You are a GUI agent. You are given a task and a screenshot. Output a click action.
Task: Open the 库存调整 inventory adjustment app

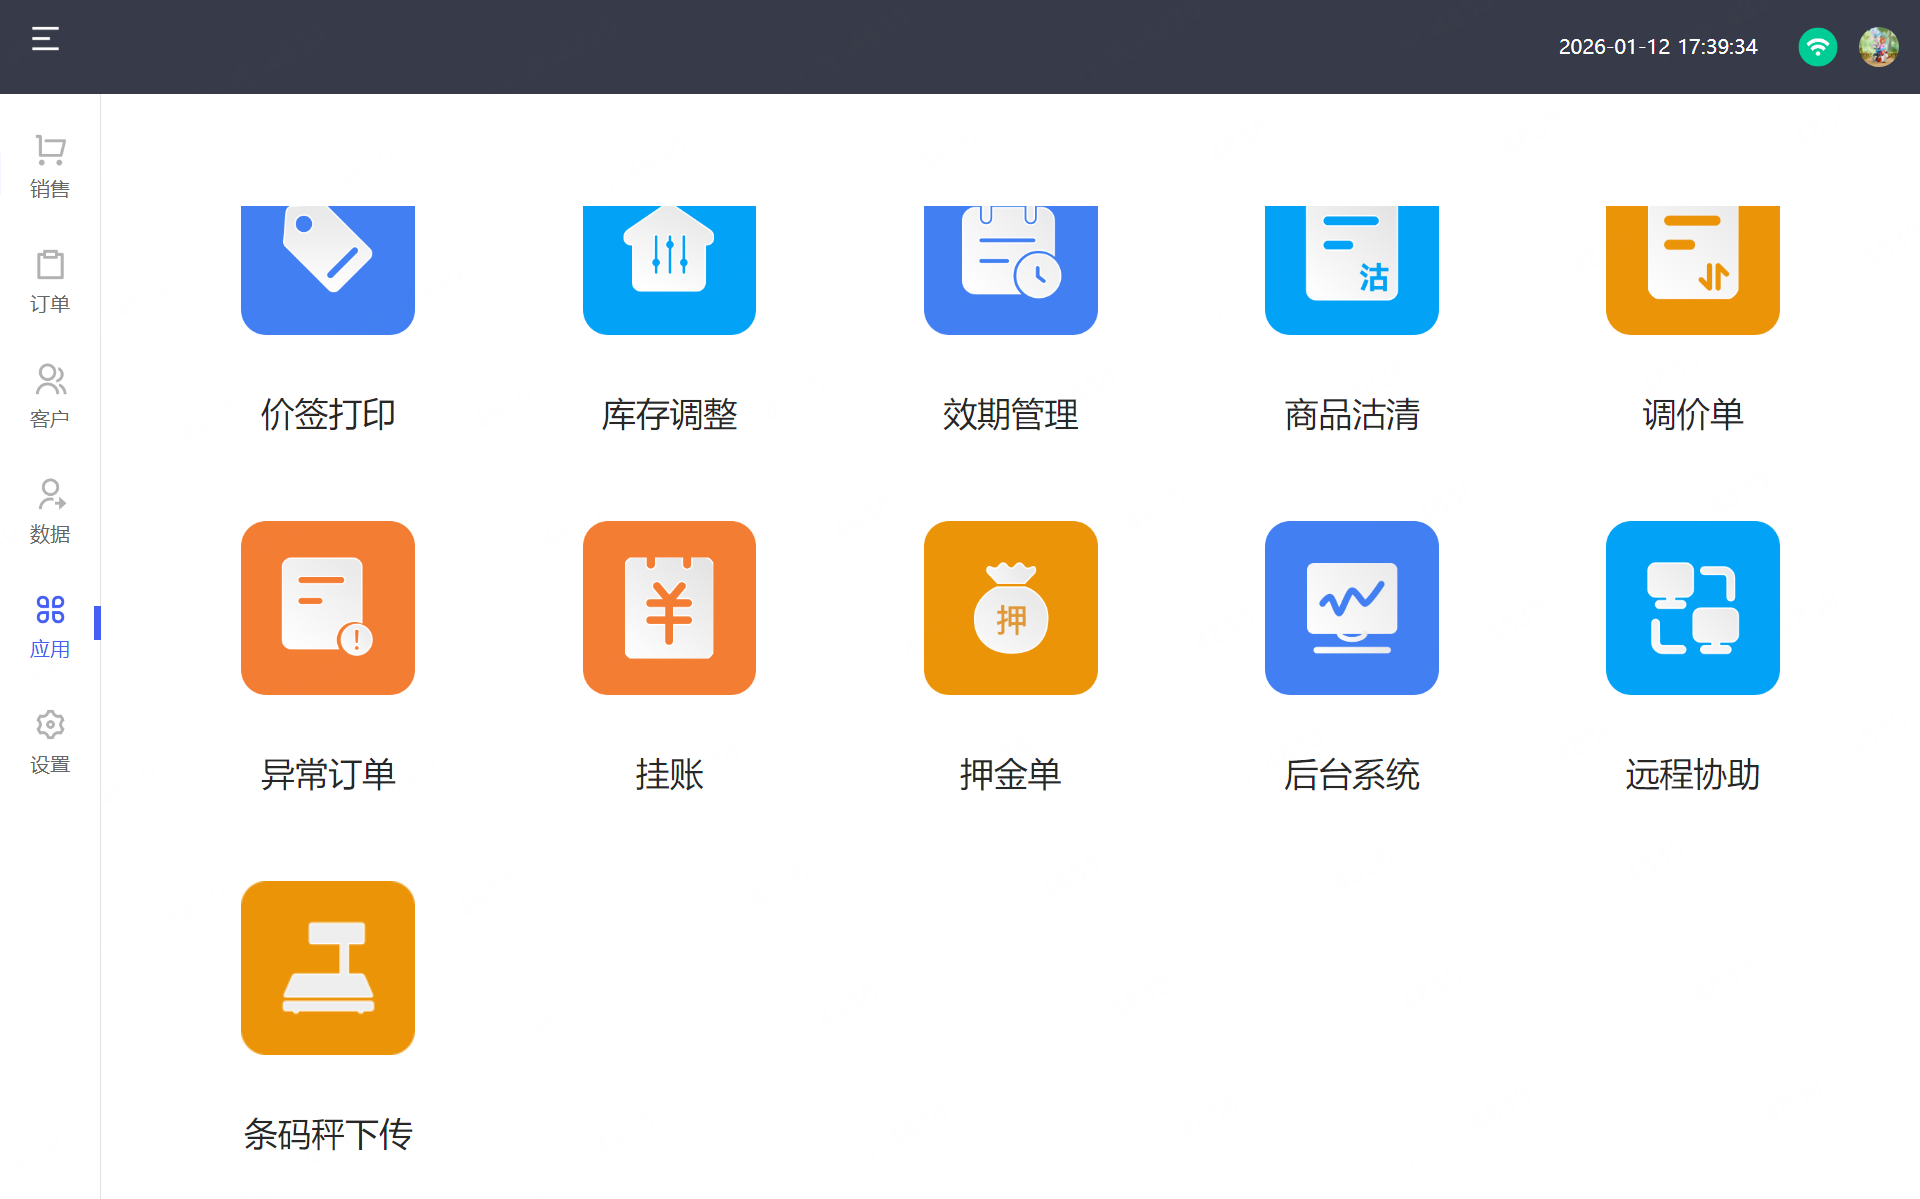pos(669,270)
